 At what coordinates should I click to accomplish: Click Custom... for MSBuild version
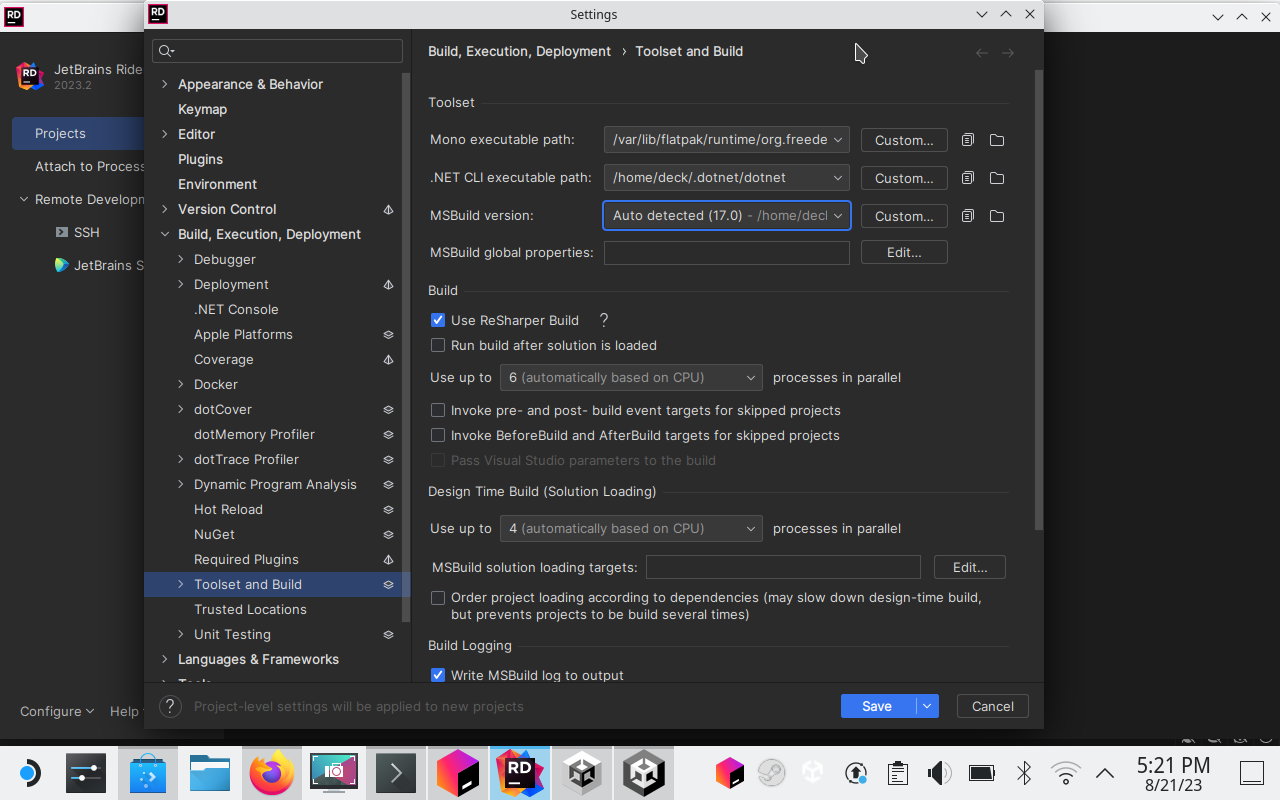point(904,216)
